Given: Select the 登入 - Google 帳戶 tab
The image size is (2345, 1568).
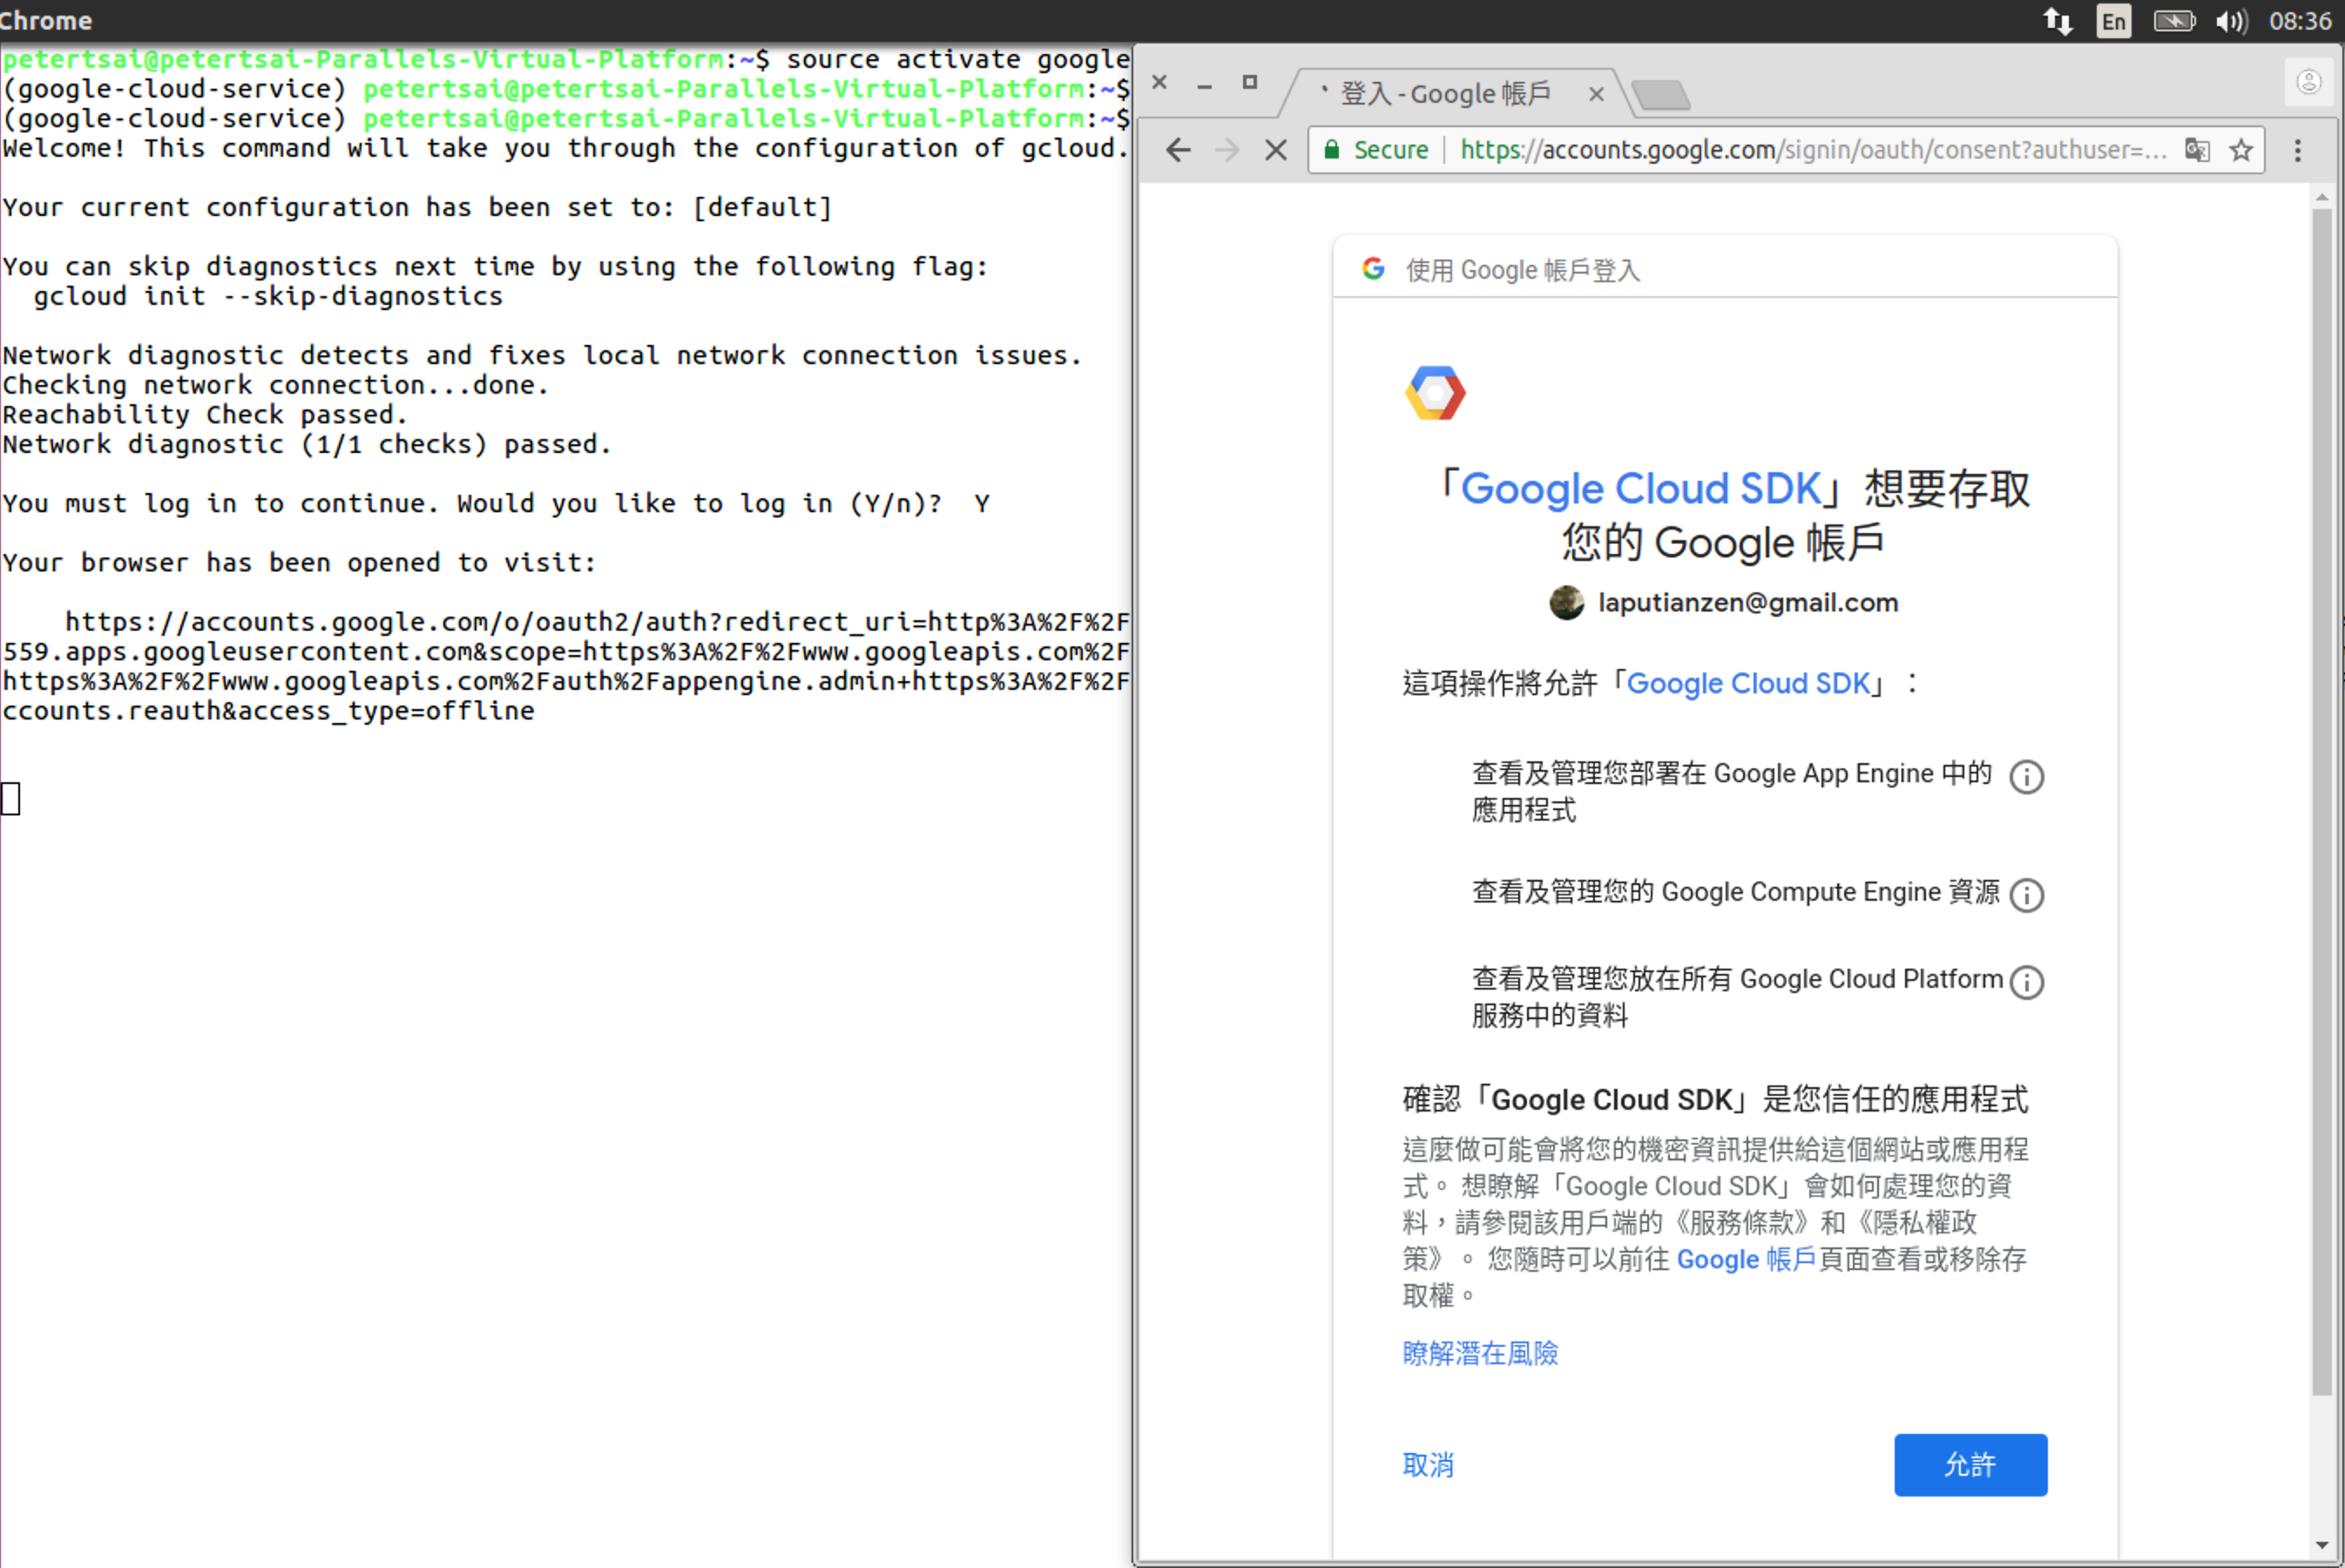Looking at the screenshot, I should tap(1445, 94).
